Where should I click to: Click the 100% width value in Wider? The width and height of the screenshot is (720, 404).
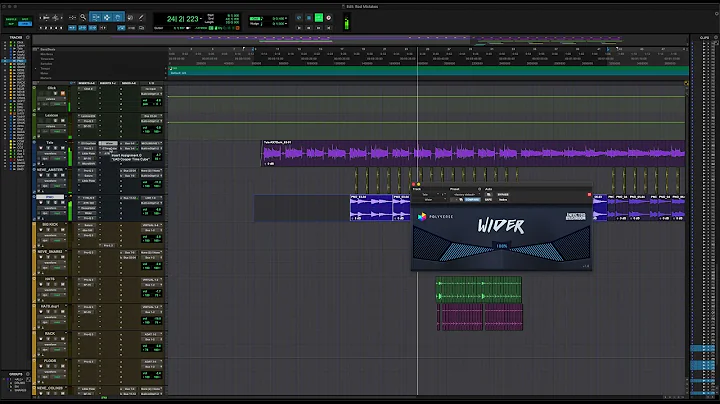501,246
